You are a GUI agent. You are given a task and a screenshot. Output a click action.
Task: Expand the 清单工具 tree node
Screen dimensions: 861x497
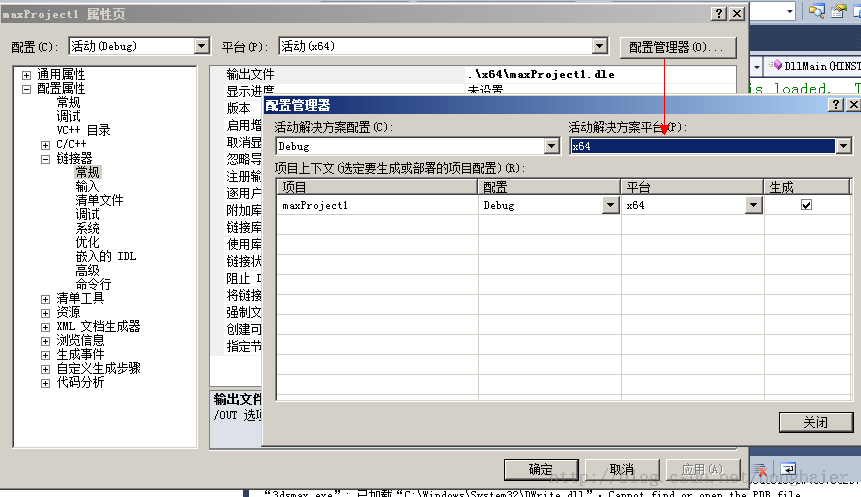(x=46, y=299)
